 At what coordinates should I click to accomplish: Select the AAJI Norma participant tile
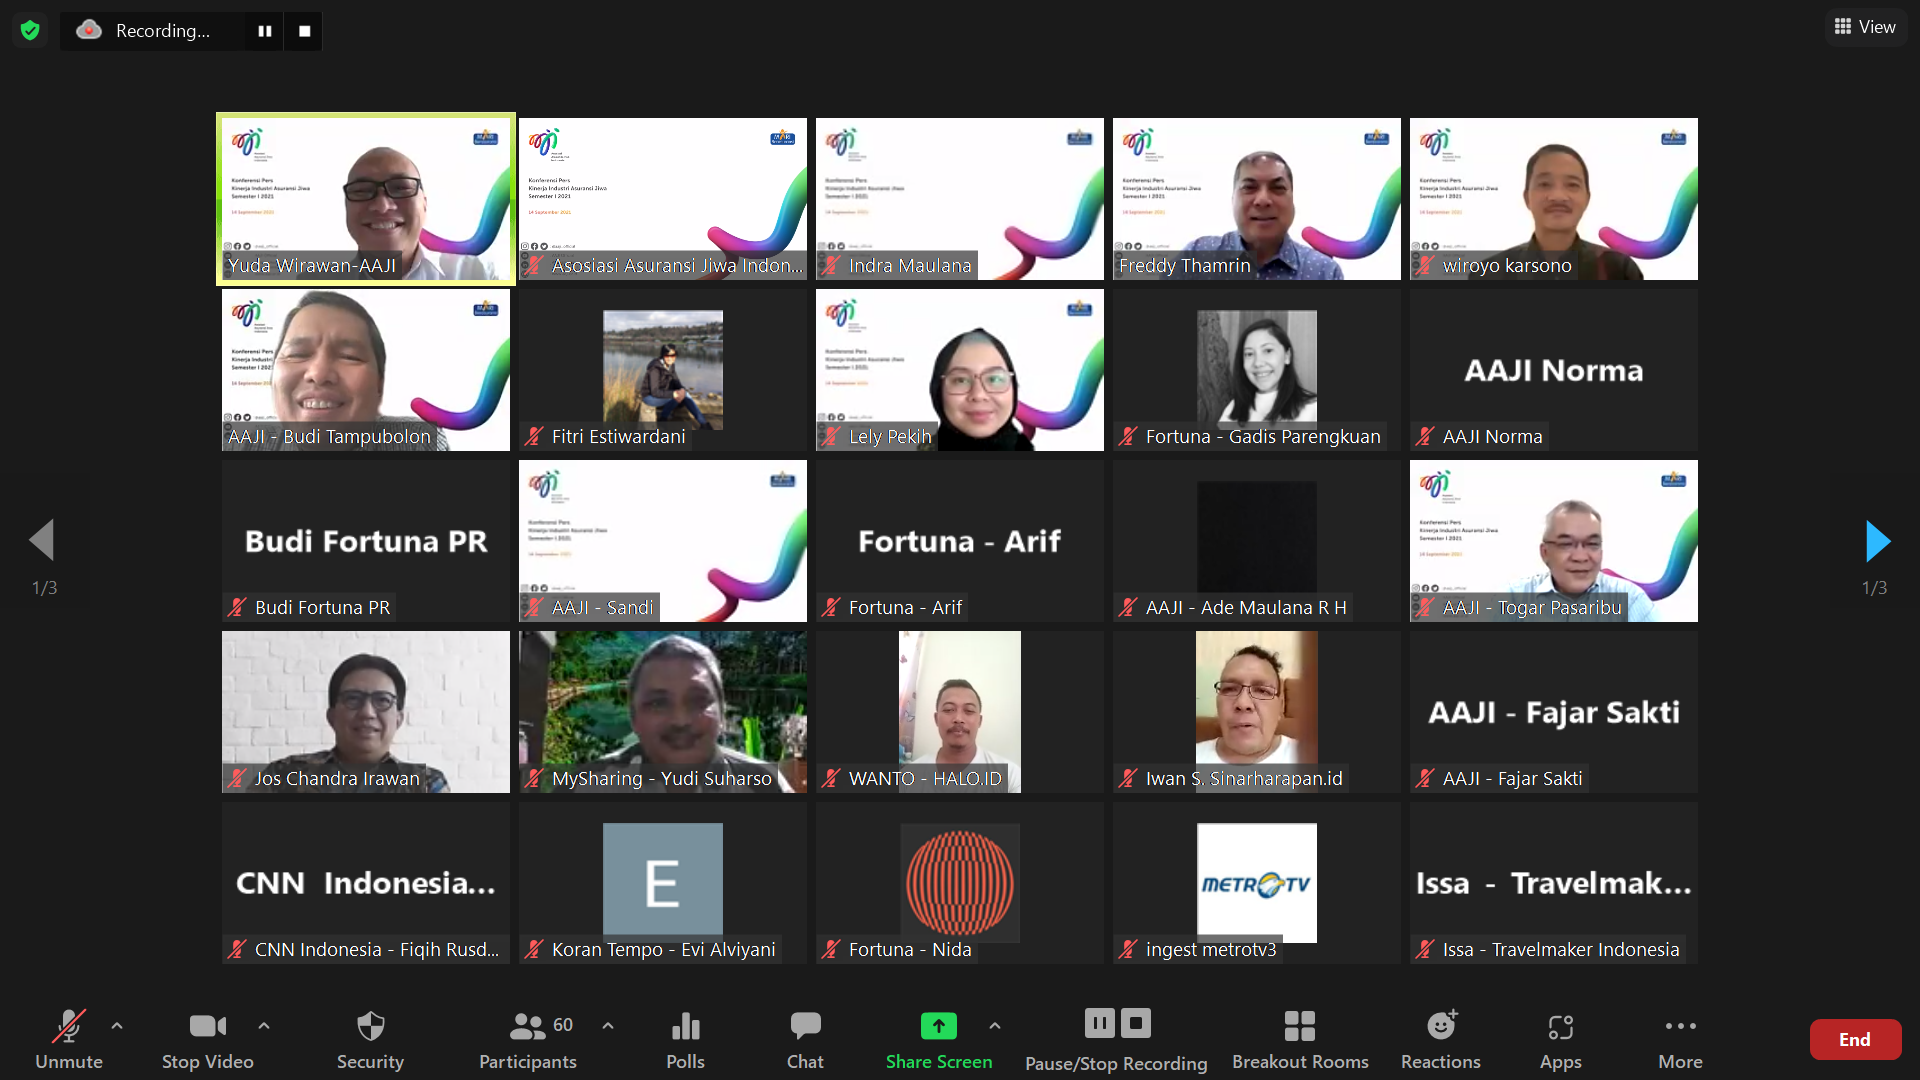(x=1554, y=370)
